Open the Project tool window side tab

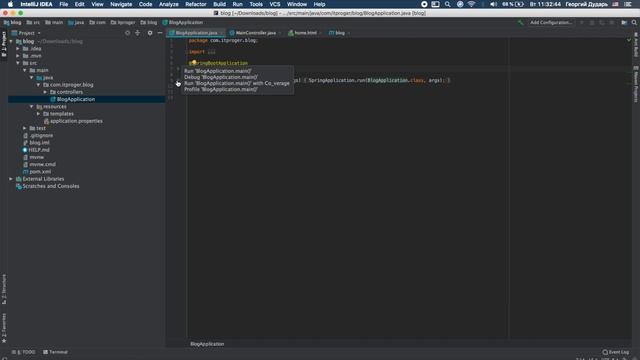pos(4,44)
